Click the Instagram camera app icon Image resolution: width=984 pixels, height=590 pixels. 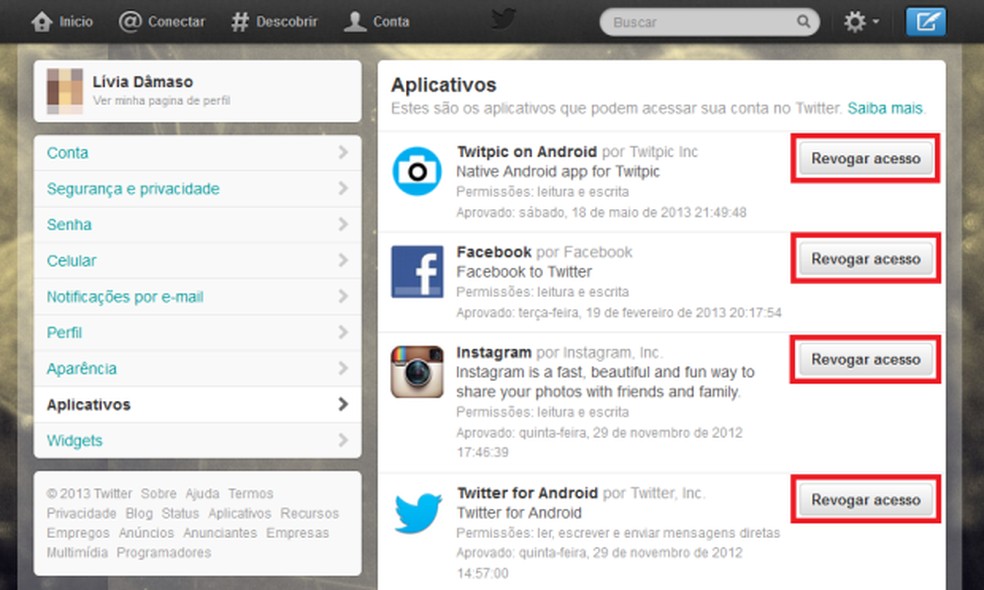417,372
